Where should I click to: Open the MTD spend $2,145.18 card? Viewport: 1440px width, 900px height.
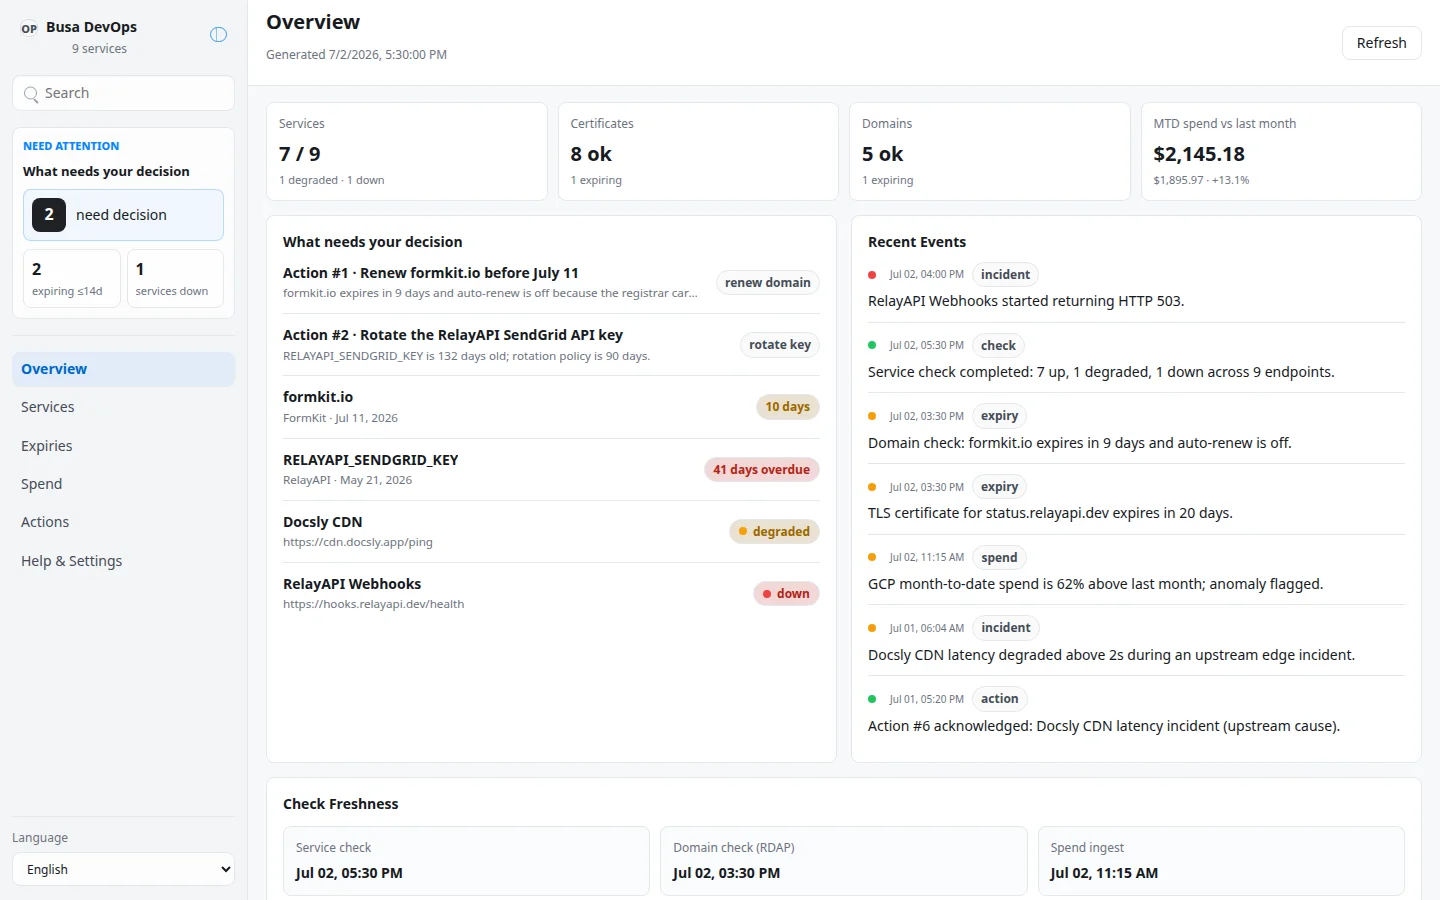coord(1281,152)
